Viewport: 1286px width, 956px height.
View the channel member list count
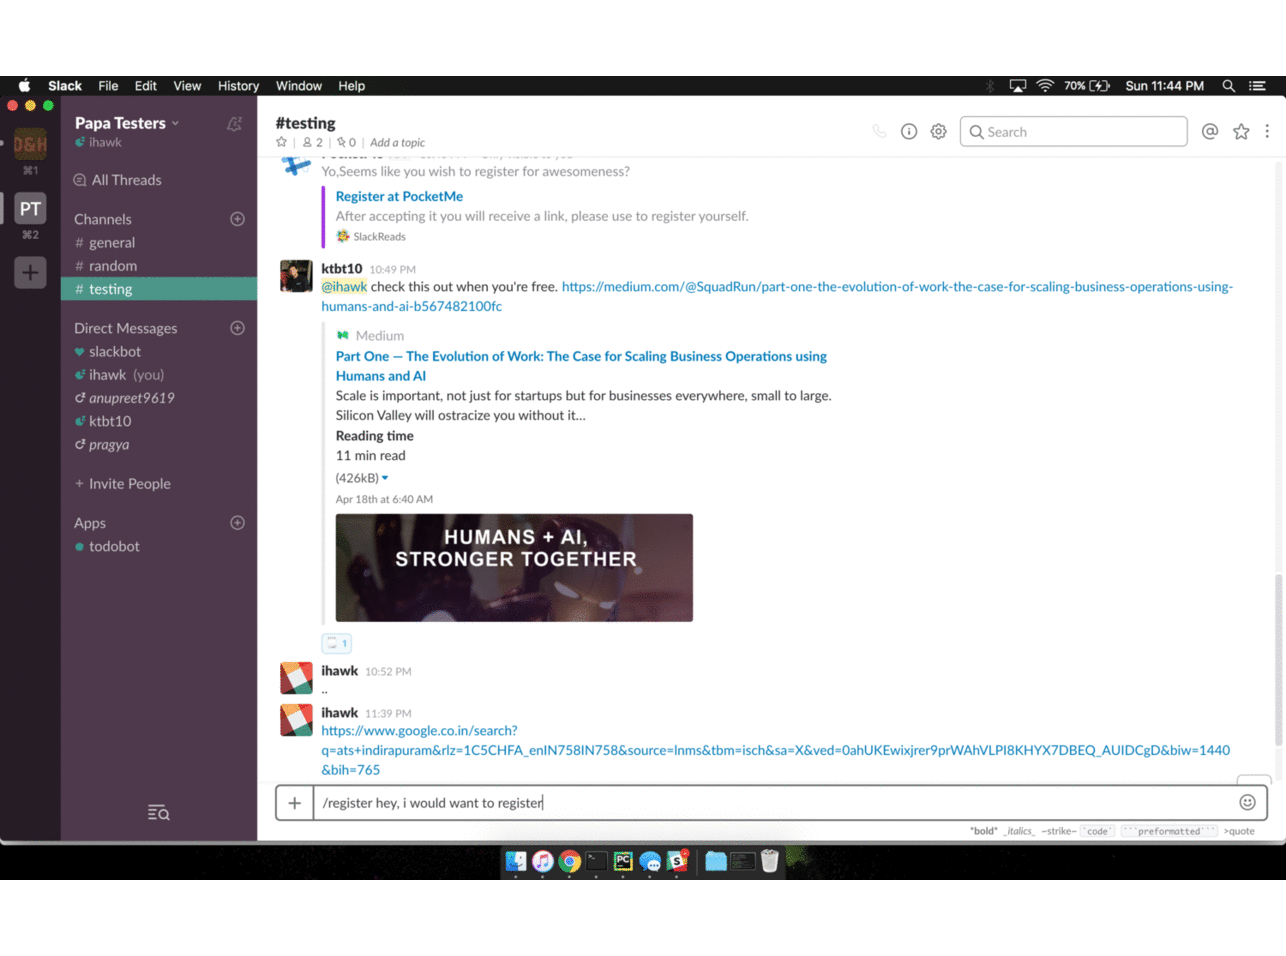point(313,142)
